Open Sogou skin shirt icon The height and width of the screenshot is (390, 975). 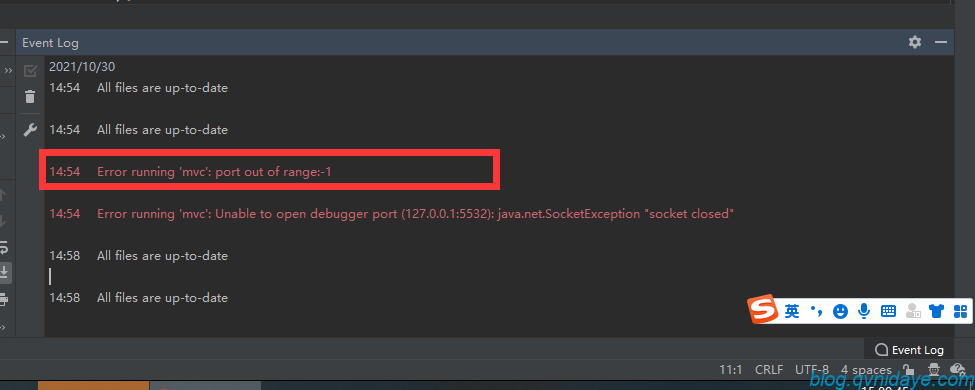pyautogui.click(x=936, y=311)
